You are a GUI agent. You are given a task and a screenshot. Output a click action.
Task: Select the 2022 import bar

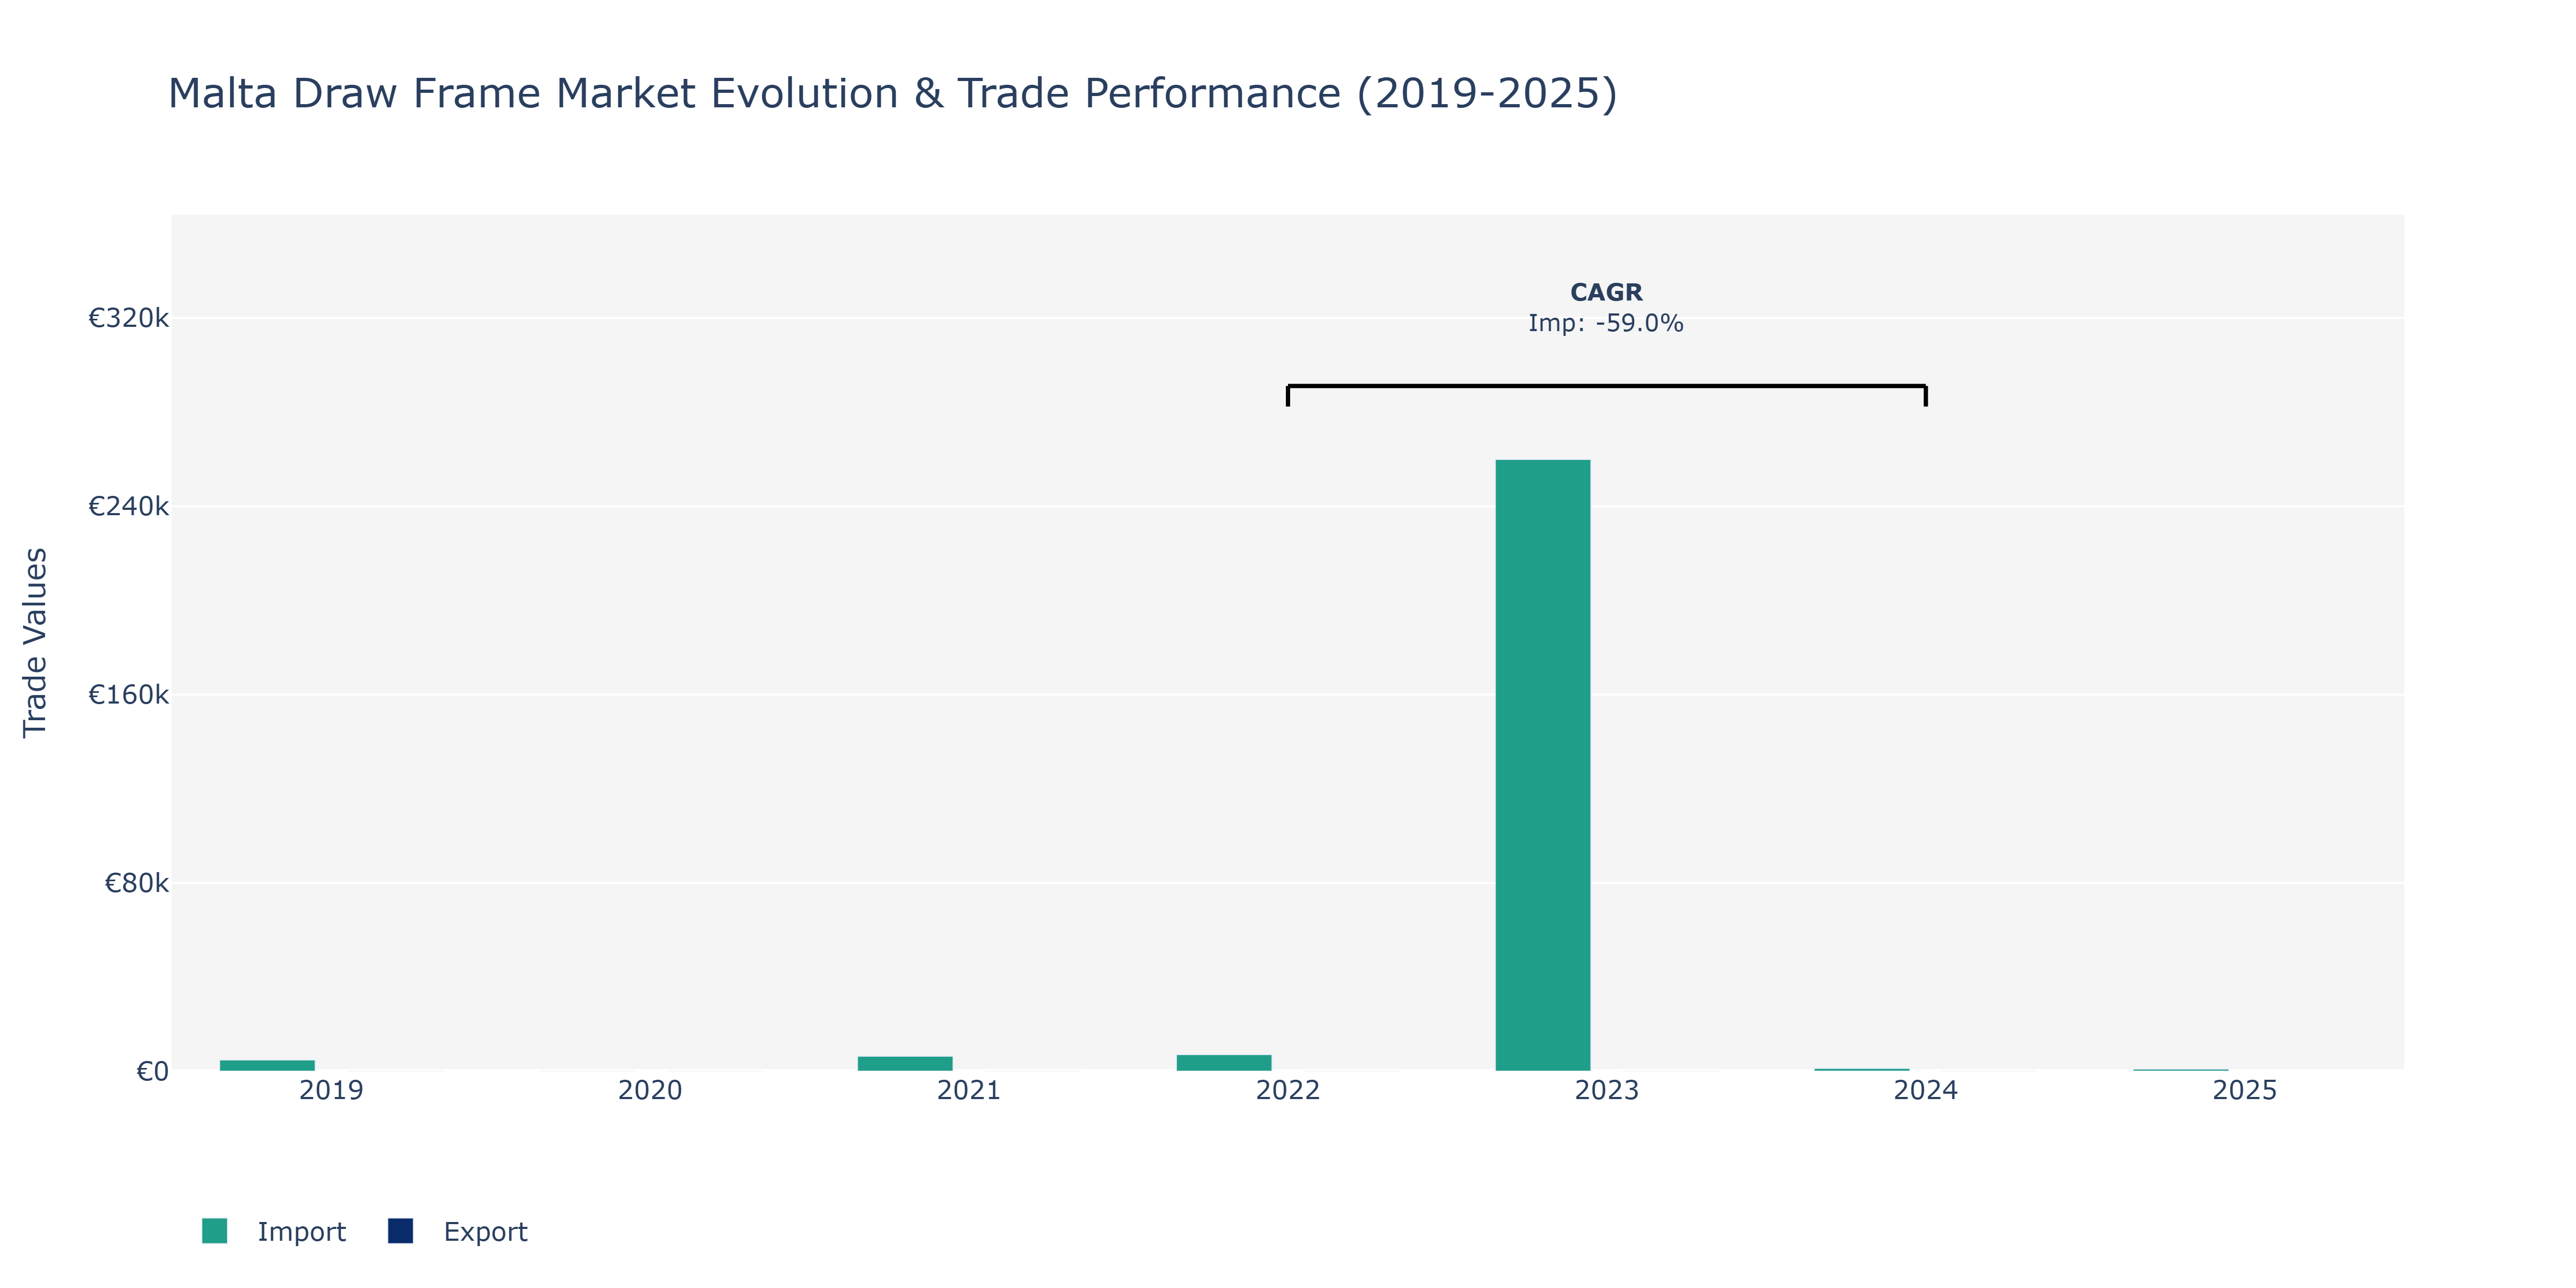coord(1224,1062)
